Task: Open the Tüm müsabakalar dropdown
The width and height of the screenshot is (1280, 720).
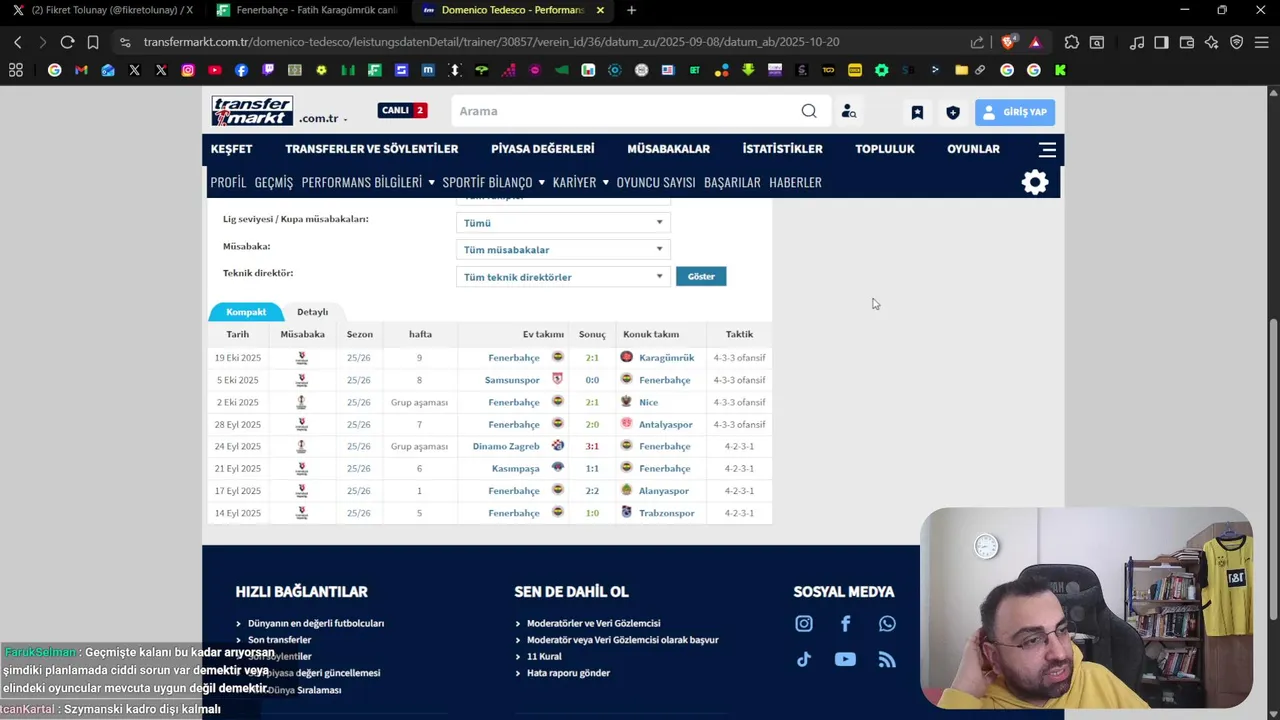Action: coord(563,250)
